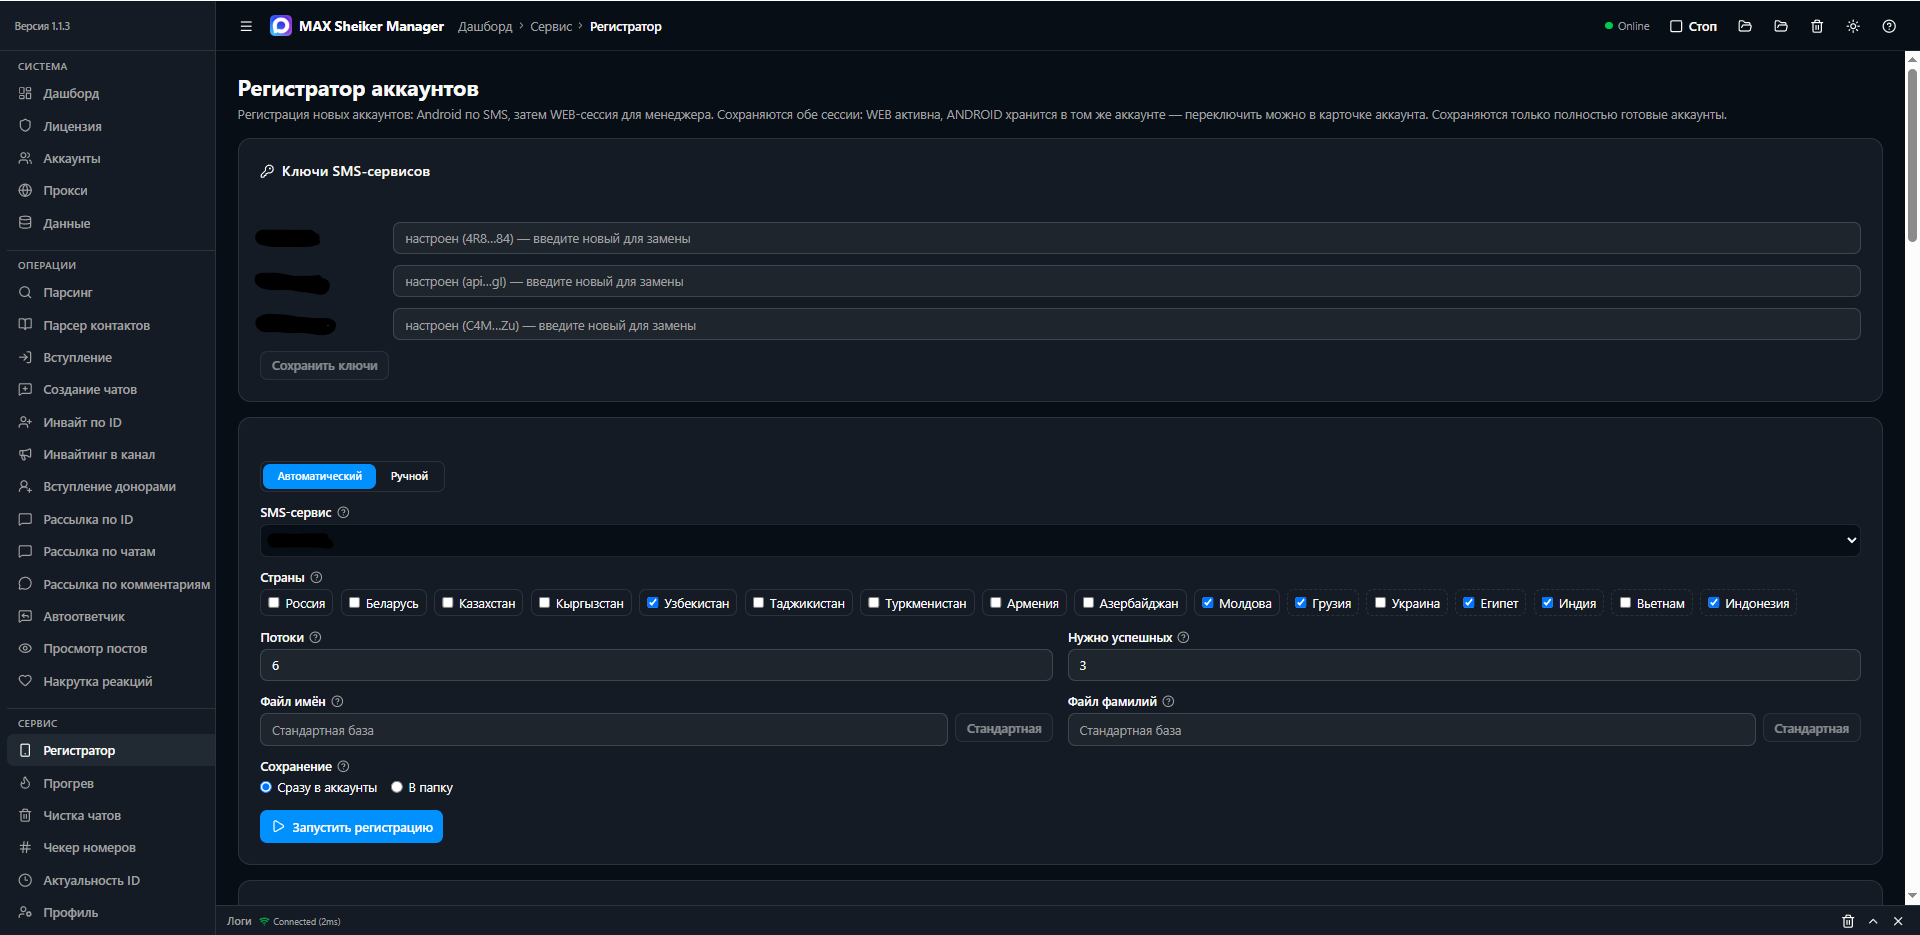Click help icon next to Потоки

coord(315,637)
